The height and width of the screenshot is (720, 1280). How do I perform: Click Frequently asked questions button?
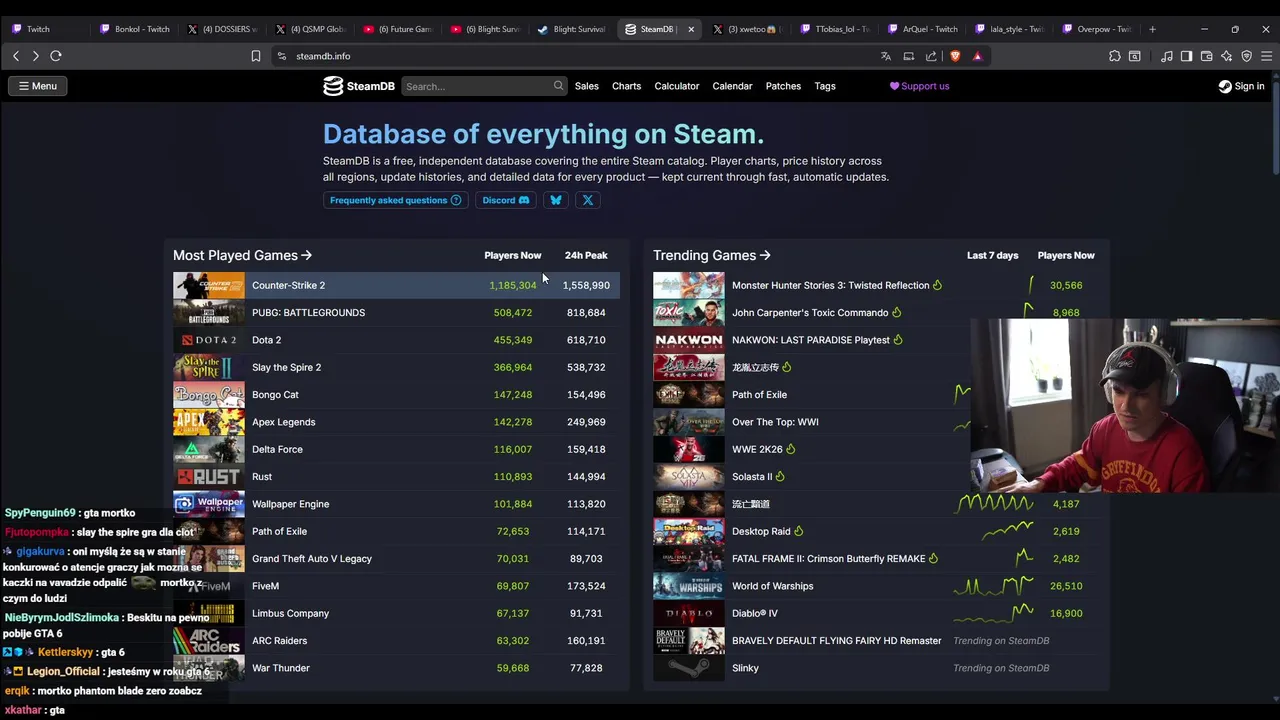tap(396, 200)
